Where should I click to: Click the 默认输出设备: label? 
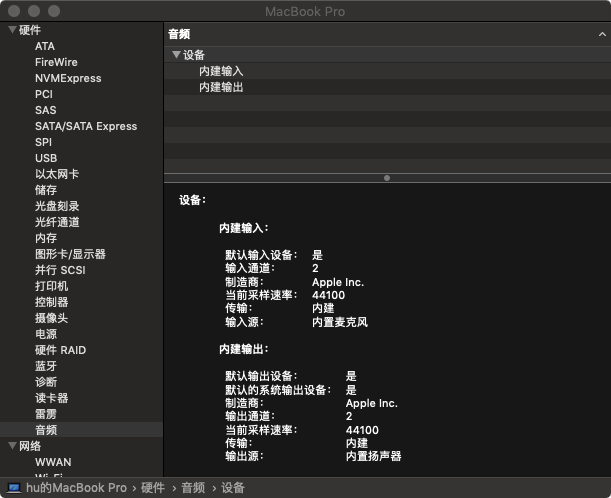[x=261, y=376]
